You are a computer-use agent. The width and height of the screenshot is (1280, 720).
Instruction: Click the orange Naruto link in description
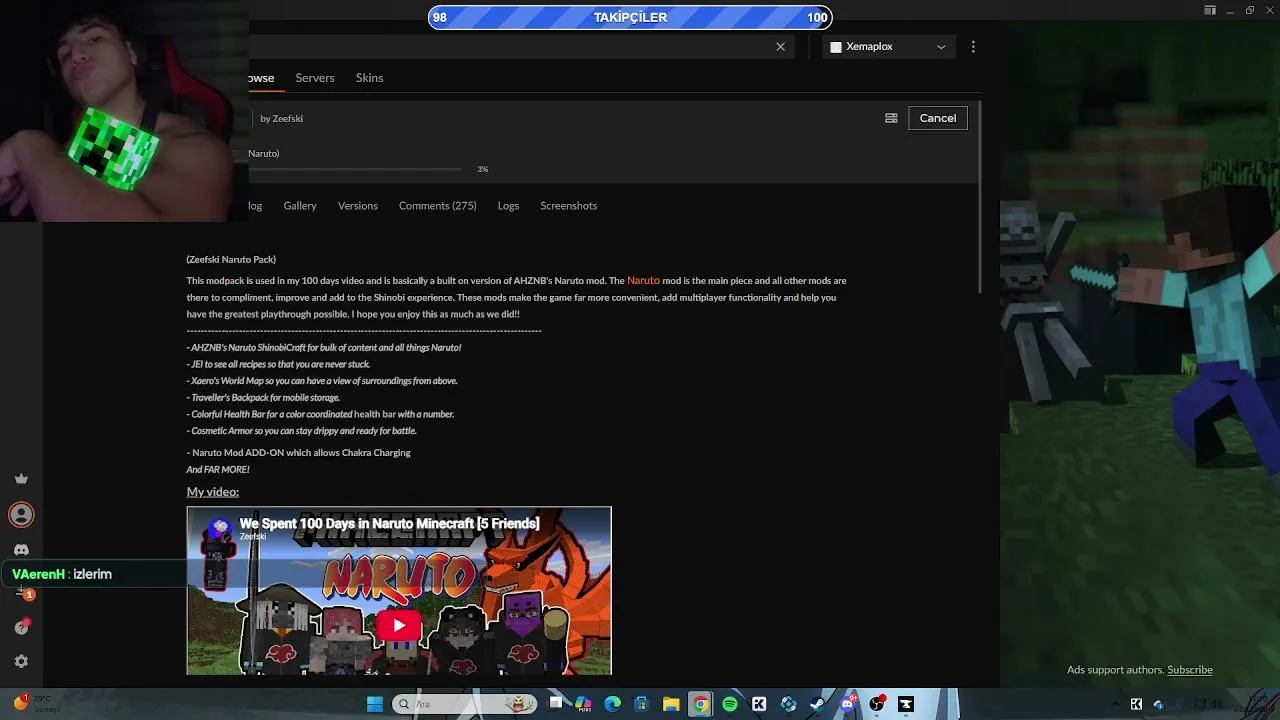point(643,281)
